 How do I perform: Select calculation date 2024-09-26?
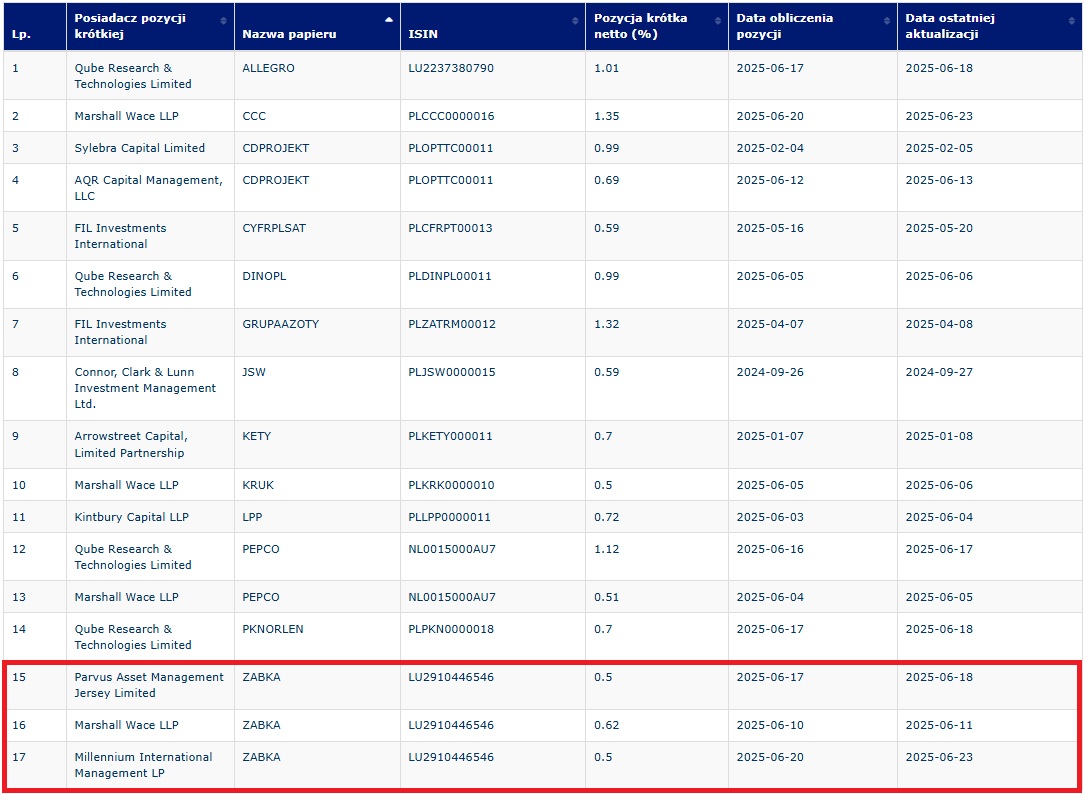[x=769, y=372]
